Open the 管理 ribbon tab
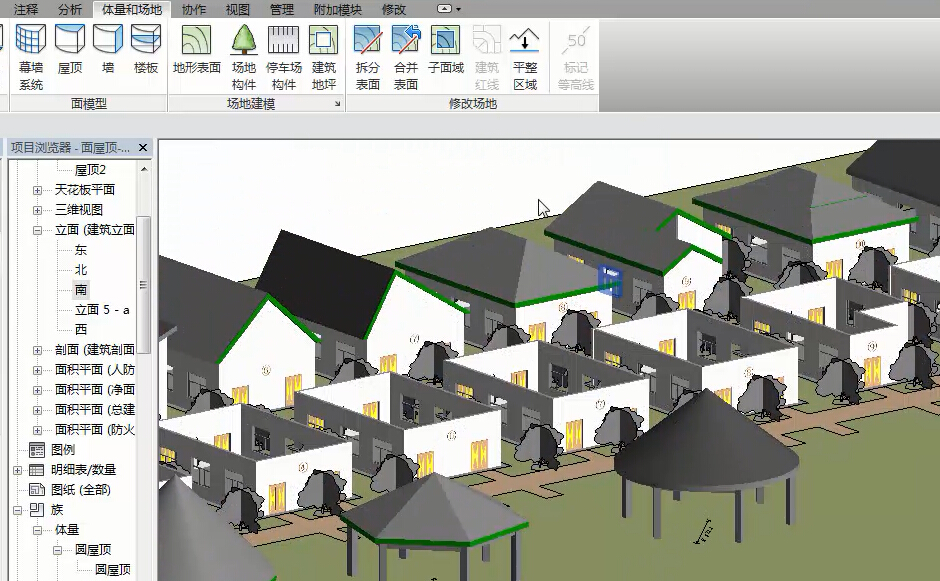This screenshot has width=940, height=581. coord(282,10)
